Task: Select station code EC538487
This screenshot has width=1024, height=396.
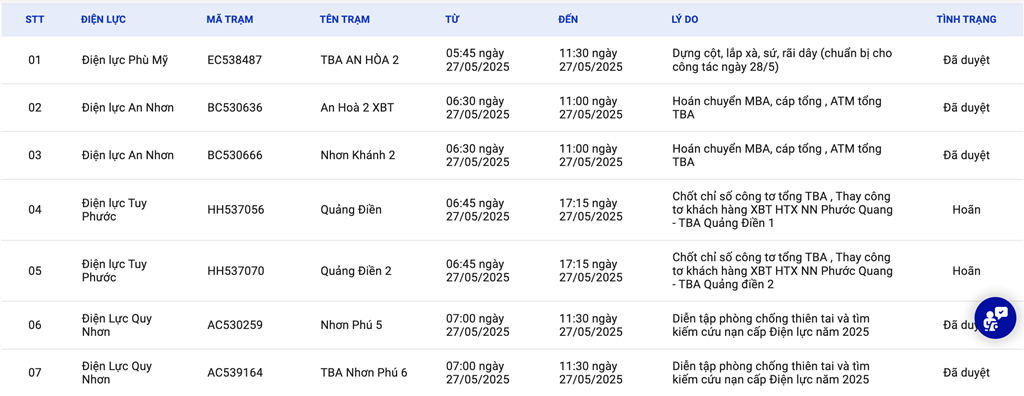Action: [234, 60]
